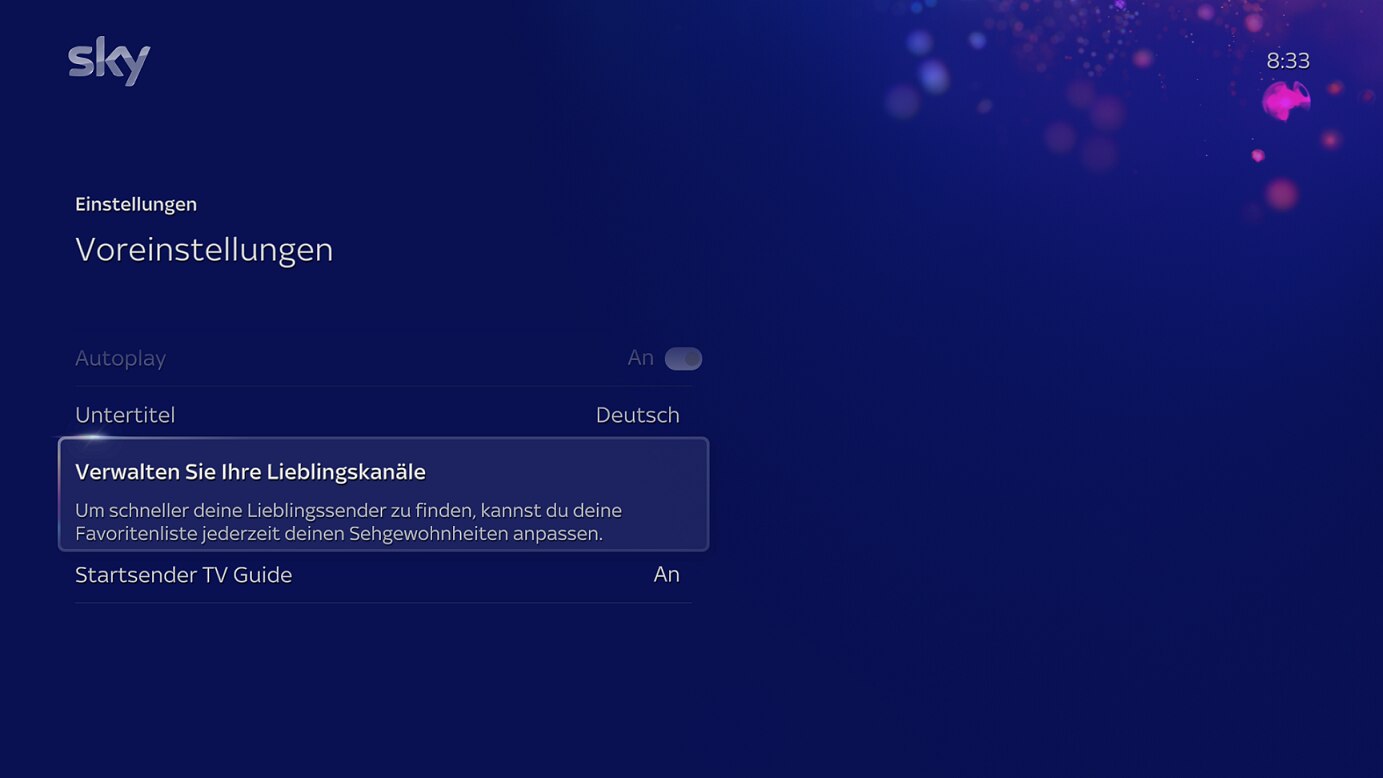Click the 8:33 clock display
The height and width of the screenshot is (778, 1383).
1289,60
